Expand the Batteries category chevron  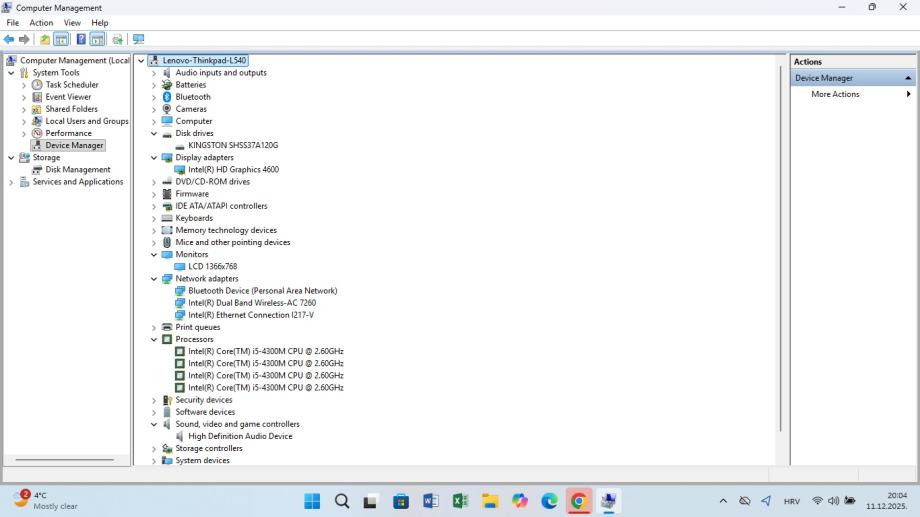(154, 85)
